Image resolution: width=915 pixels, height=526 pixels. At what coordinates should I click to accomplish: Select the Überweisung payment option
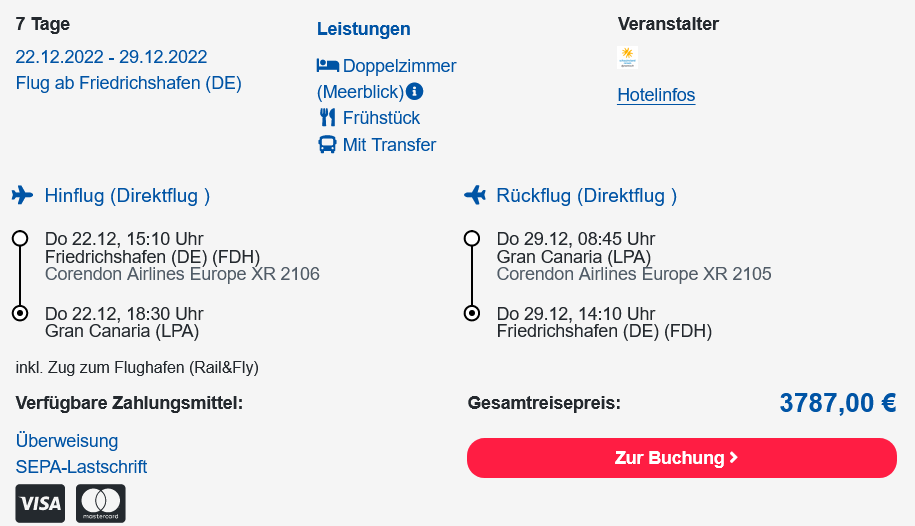[x=67, y=440]
